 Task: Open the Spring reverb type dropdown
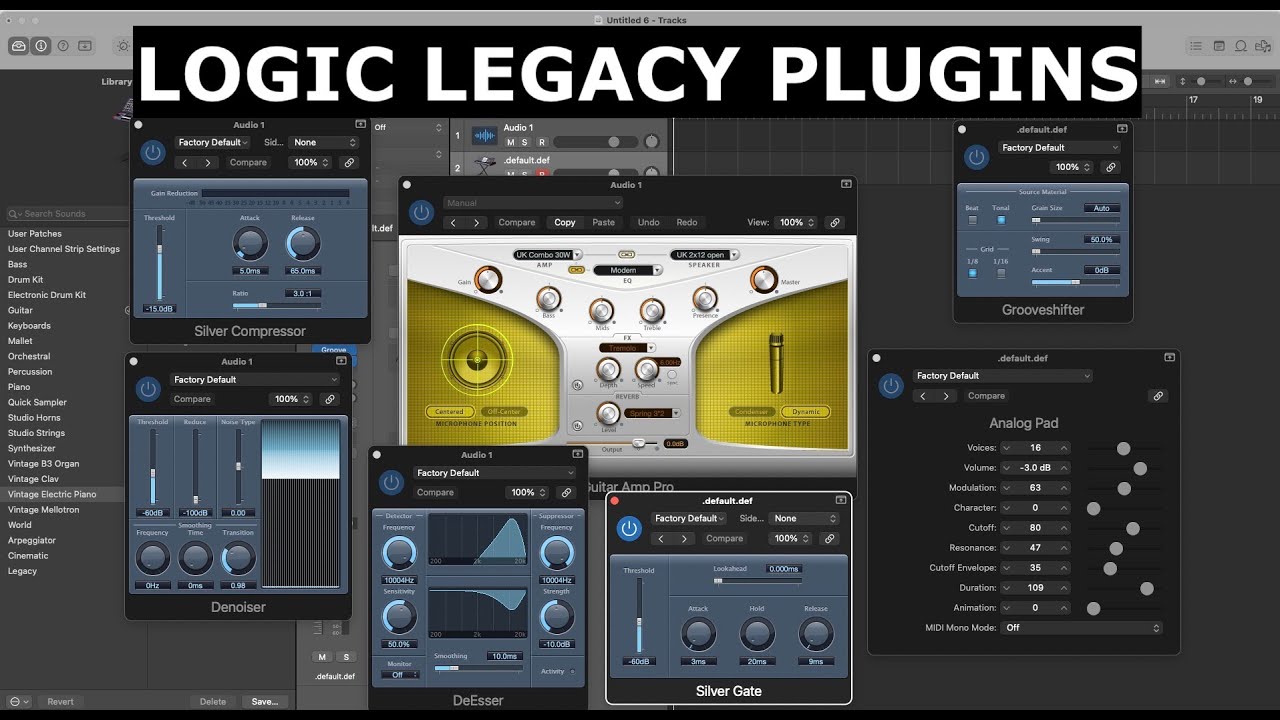click(654, 413)
